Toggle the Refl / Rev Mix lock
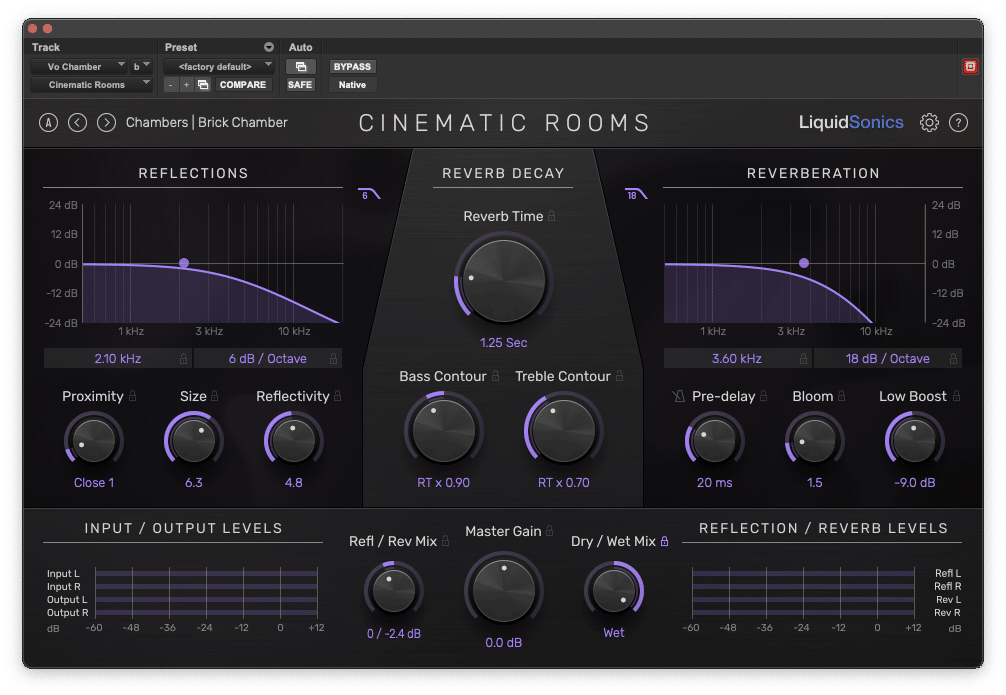The image size is (1006, 695). [x=445, y=541]
